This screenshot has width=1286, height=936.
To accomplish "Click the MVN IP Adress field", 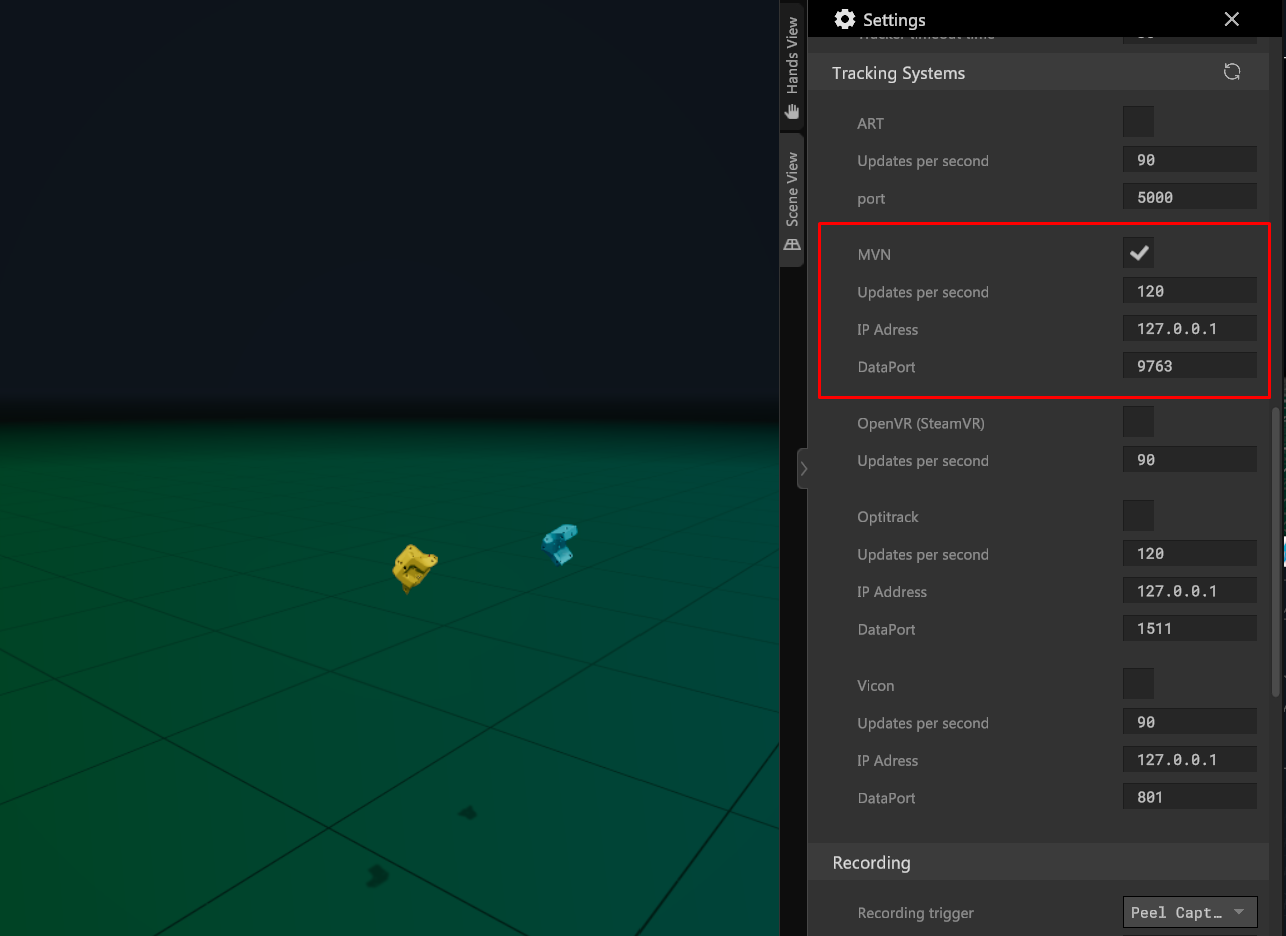I will (x=1190, y=328).
